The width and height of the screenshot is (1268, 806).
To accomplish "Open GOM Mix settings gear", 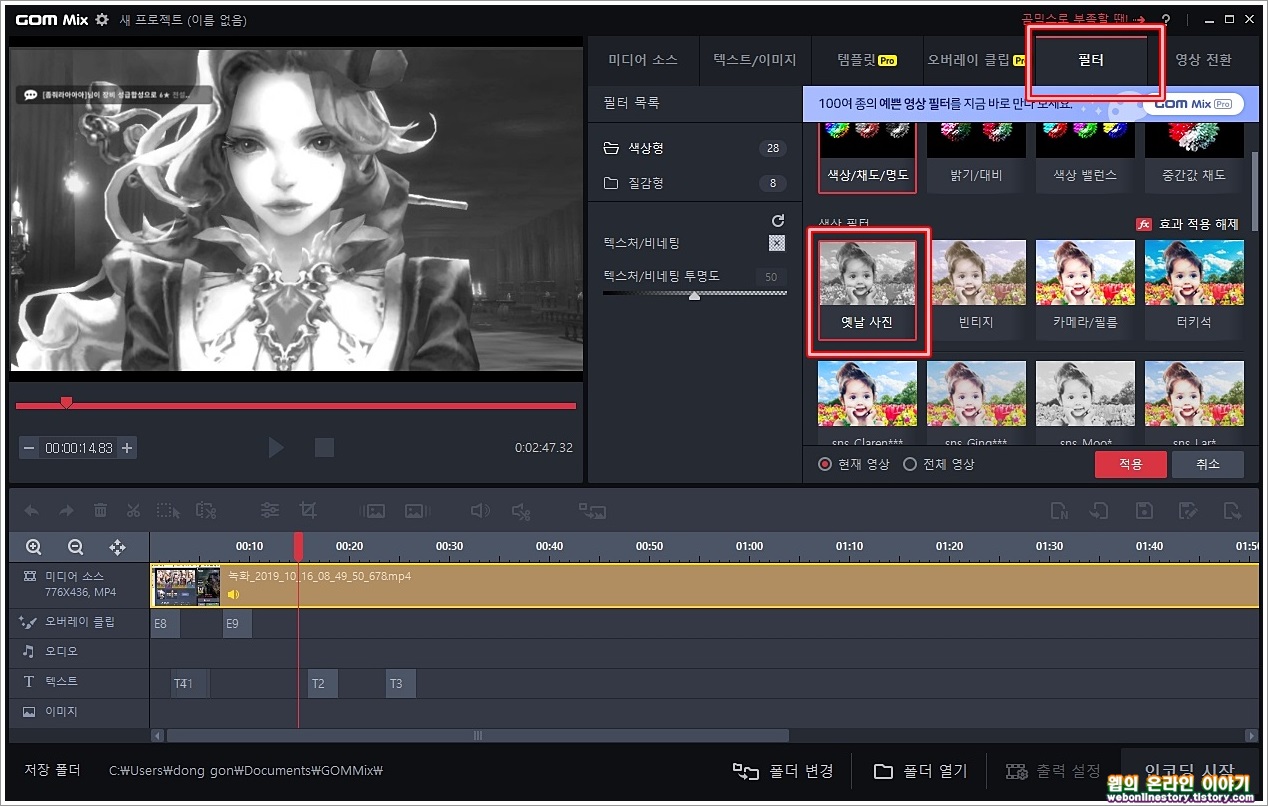I will coord(101,20).
